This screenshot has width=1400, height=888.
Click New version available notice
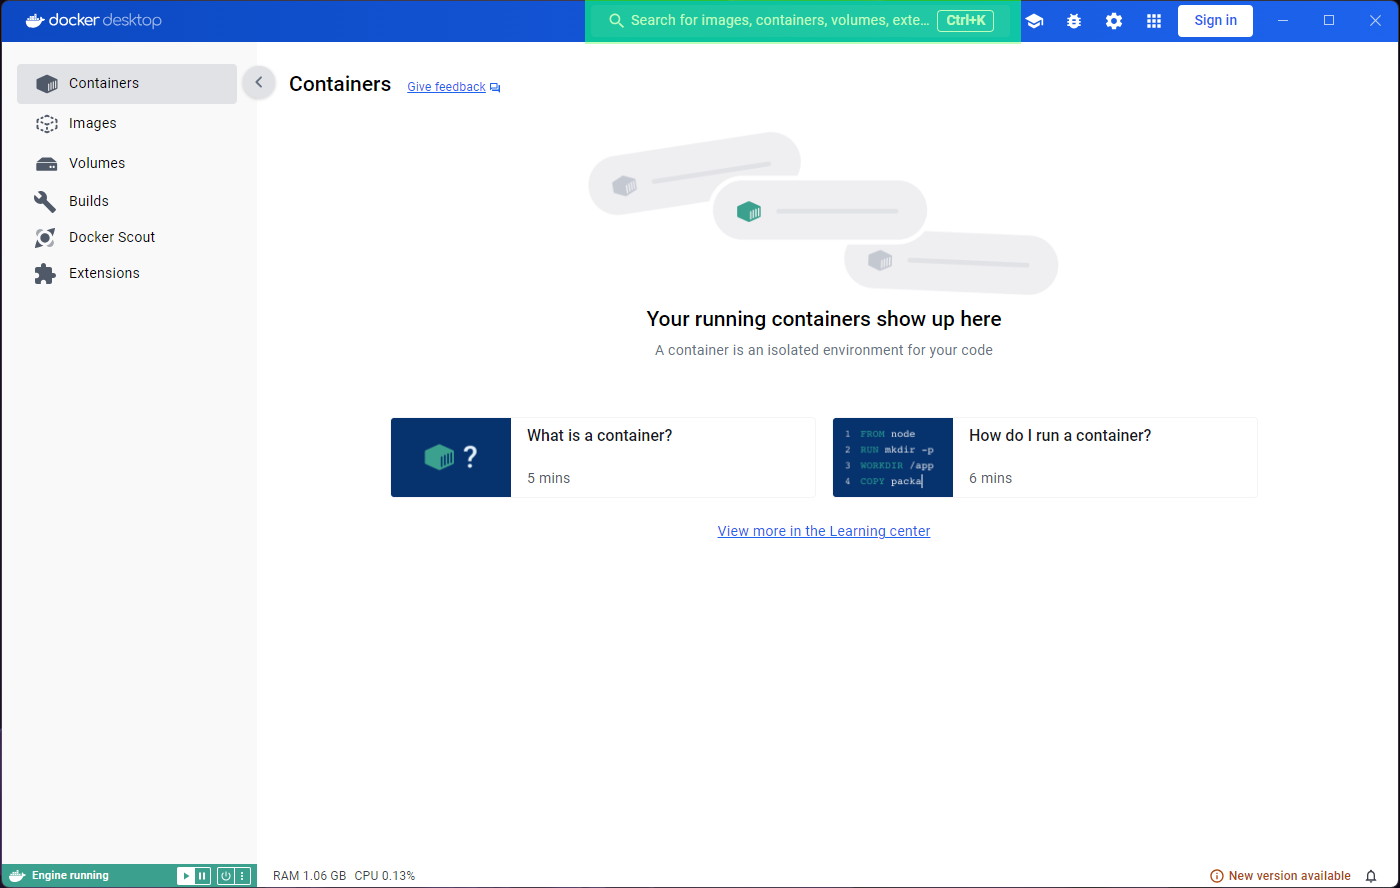(x=1280, y=876)
